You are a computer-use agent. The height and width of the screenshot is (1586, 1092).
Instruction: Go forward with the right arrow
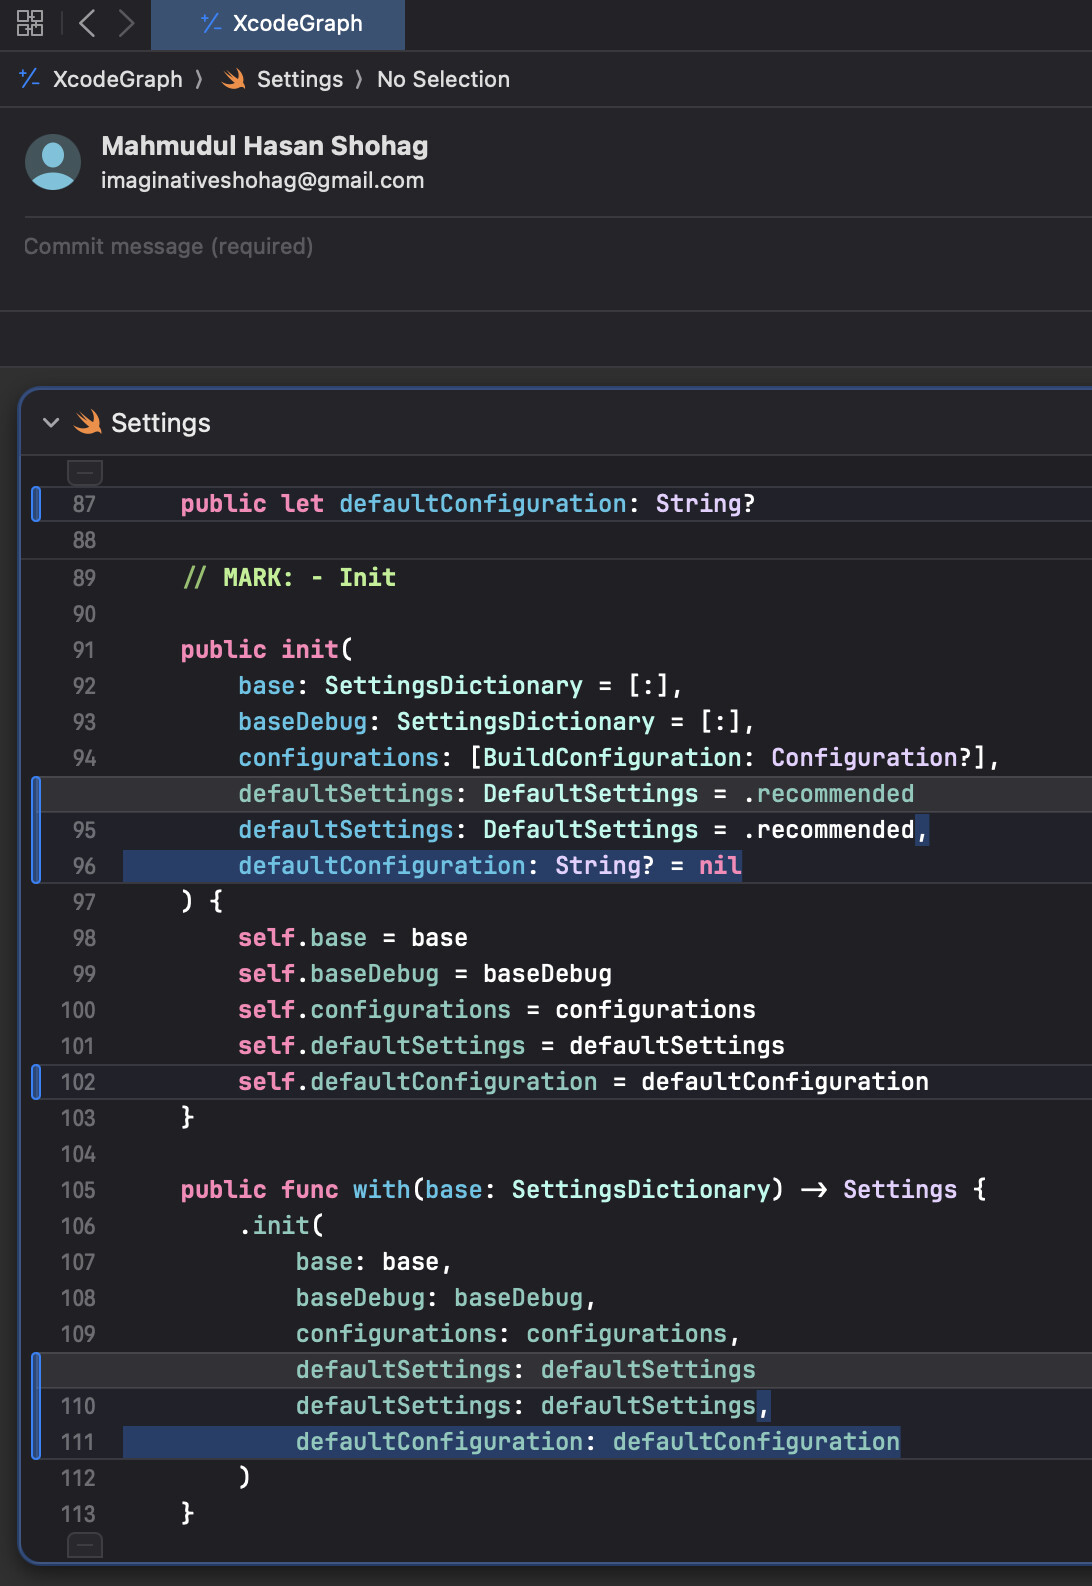(x=126, y=23)
